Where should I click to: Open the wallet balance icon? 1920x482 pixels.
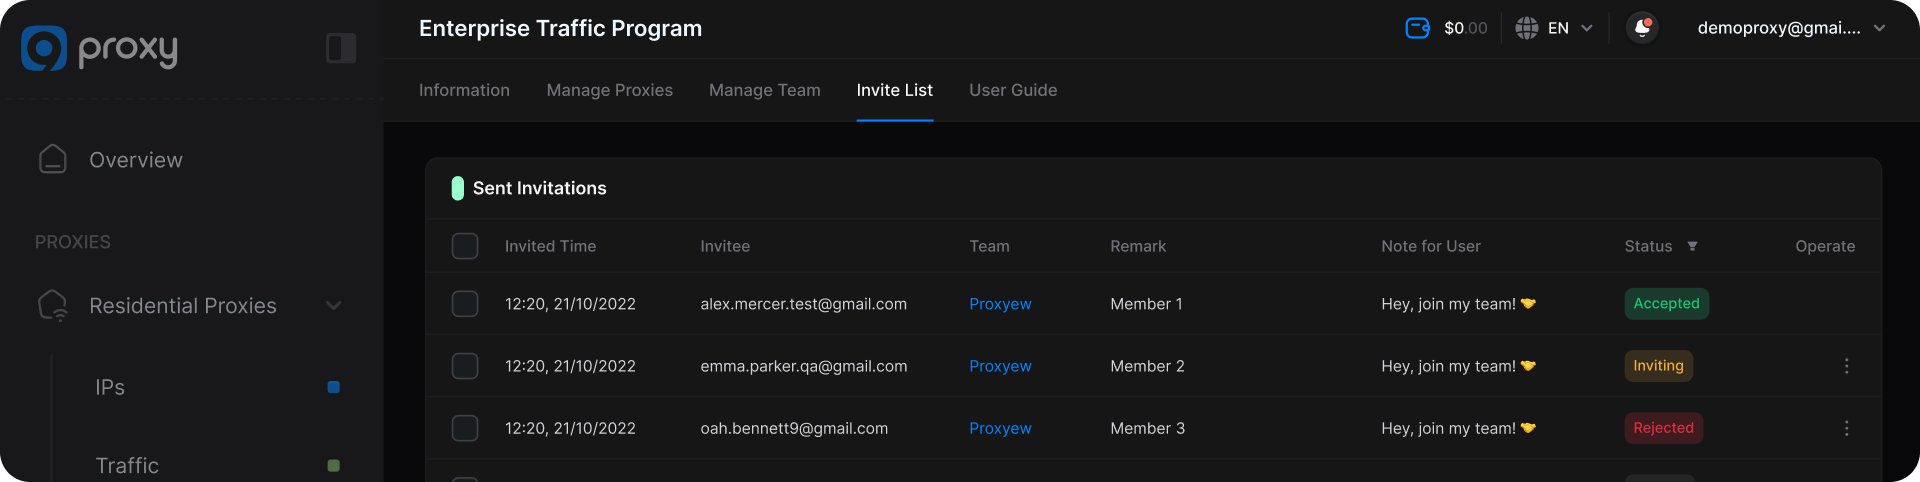pyautogui.click(x=1417, y=28)
